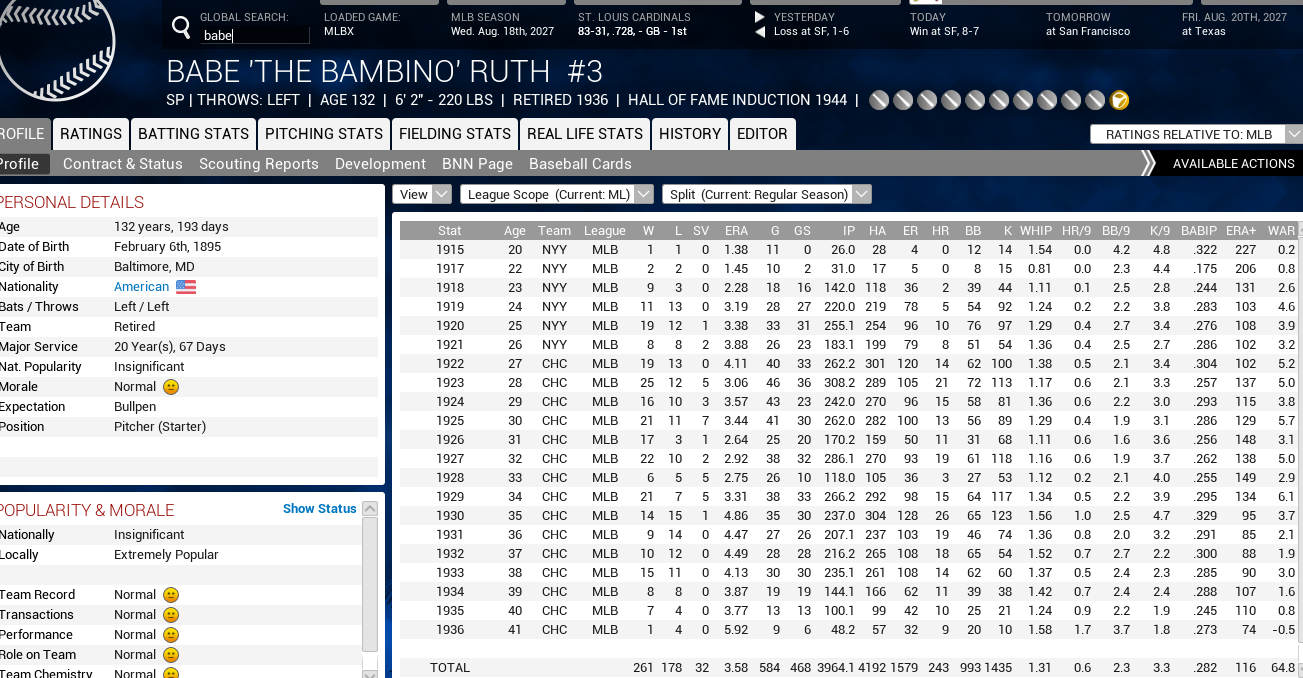This screenshot has height=678, width=1303.
Task: Open the Contract & Status subtab
Action: pyautogui.click(x=122, y=164)
